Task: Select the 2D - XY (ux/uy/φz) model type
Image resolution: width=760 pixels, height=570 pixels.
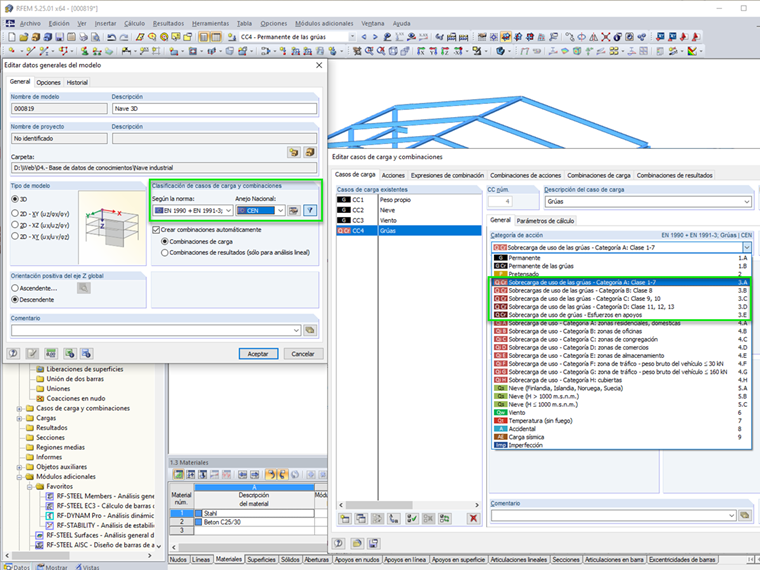Action: tap(15, 237)
